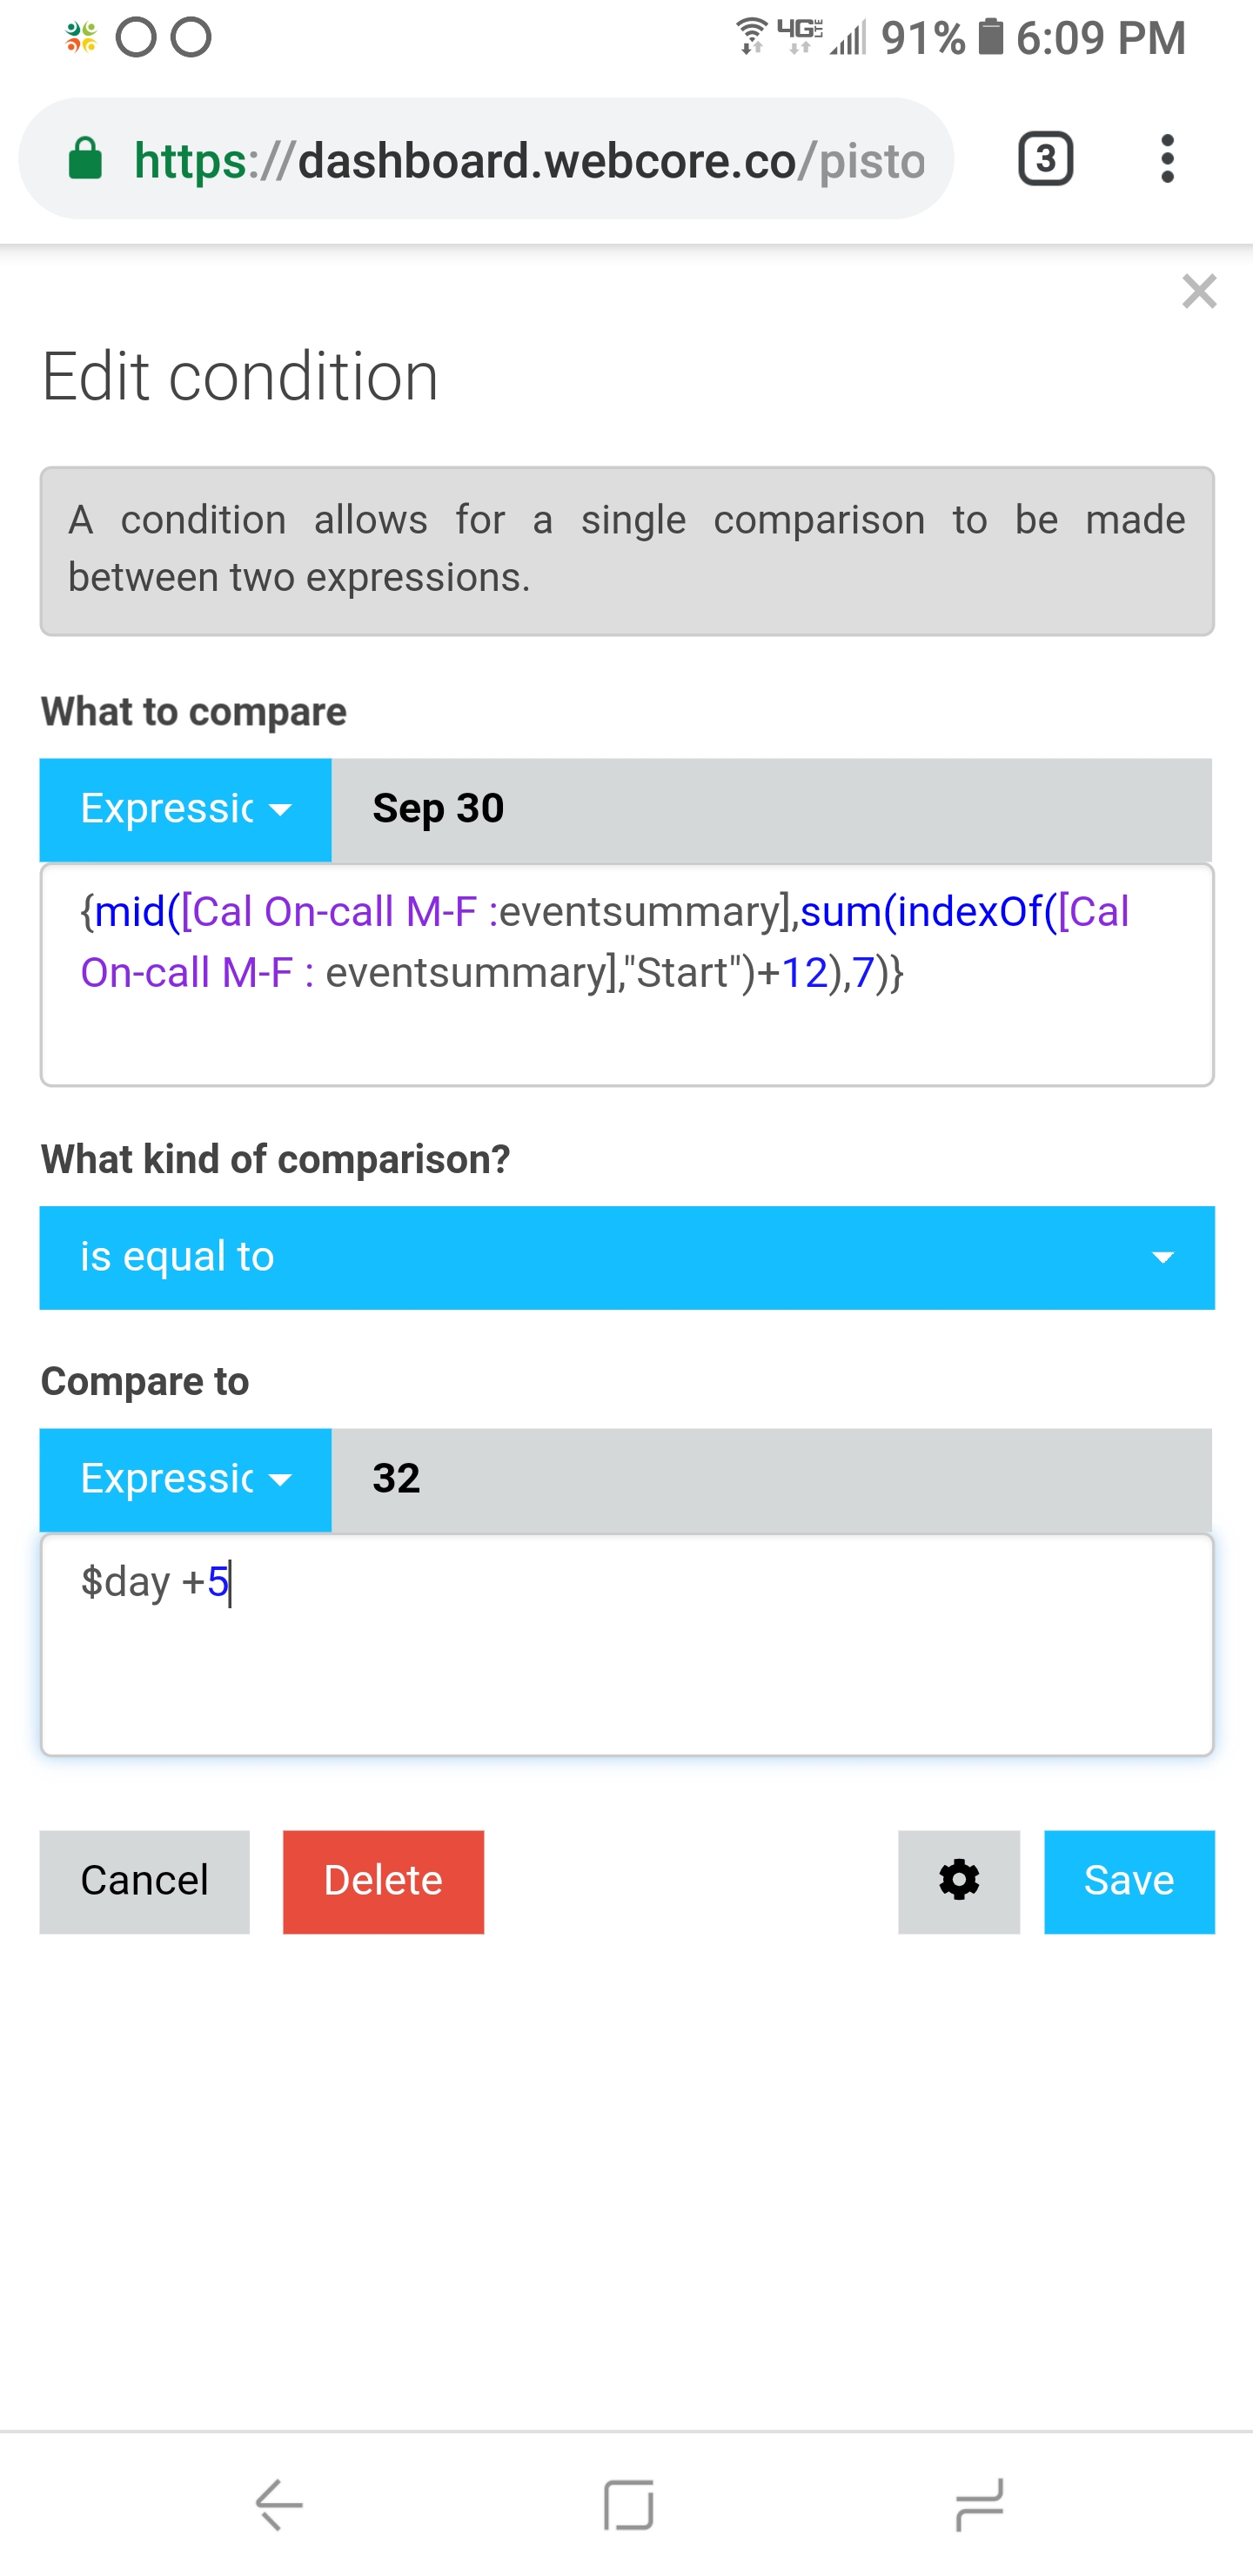This screenshot has width=1253, height=2576.
Task: Save the edited condition
Action: pos(1129,1881)
